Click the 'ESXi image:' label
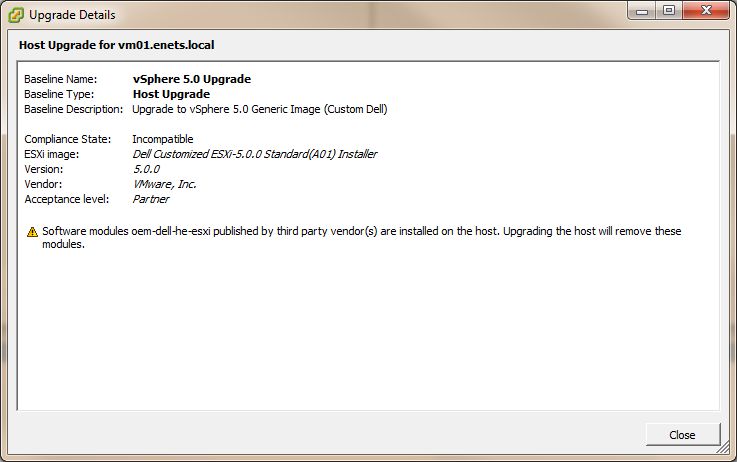 coord(52,154)
